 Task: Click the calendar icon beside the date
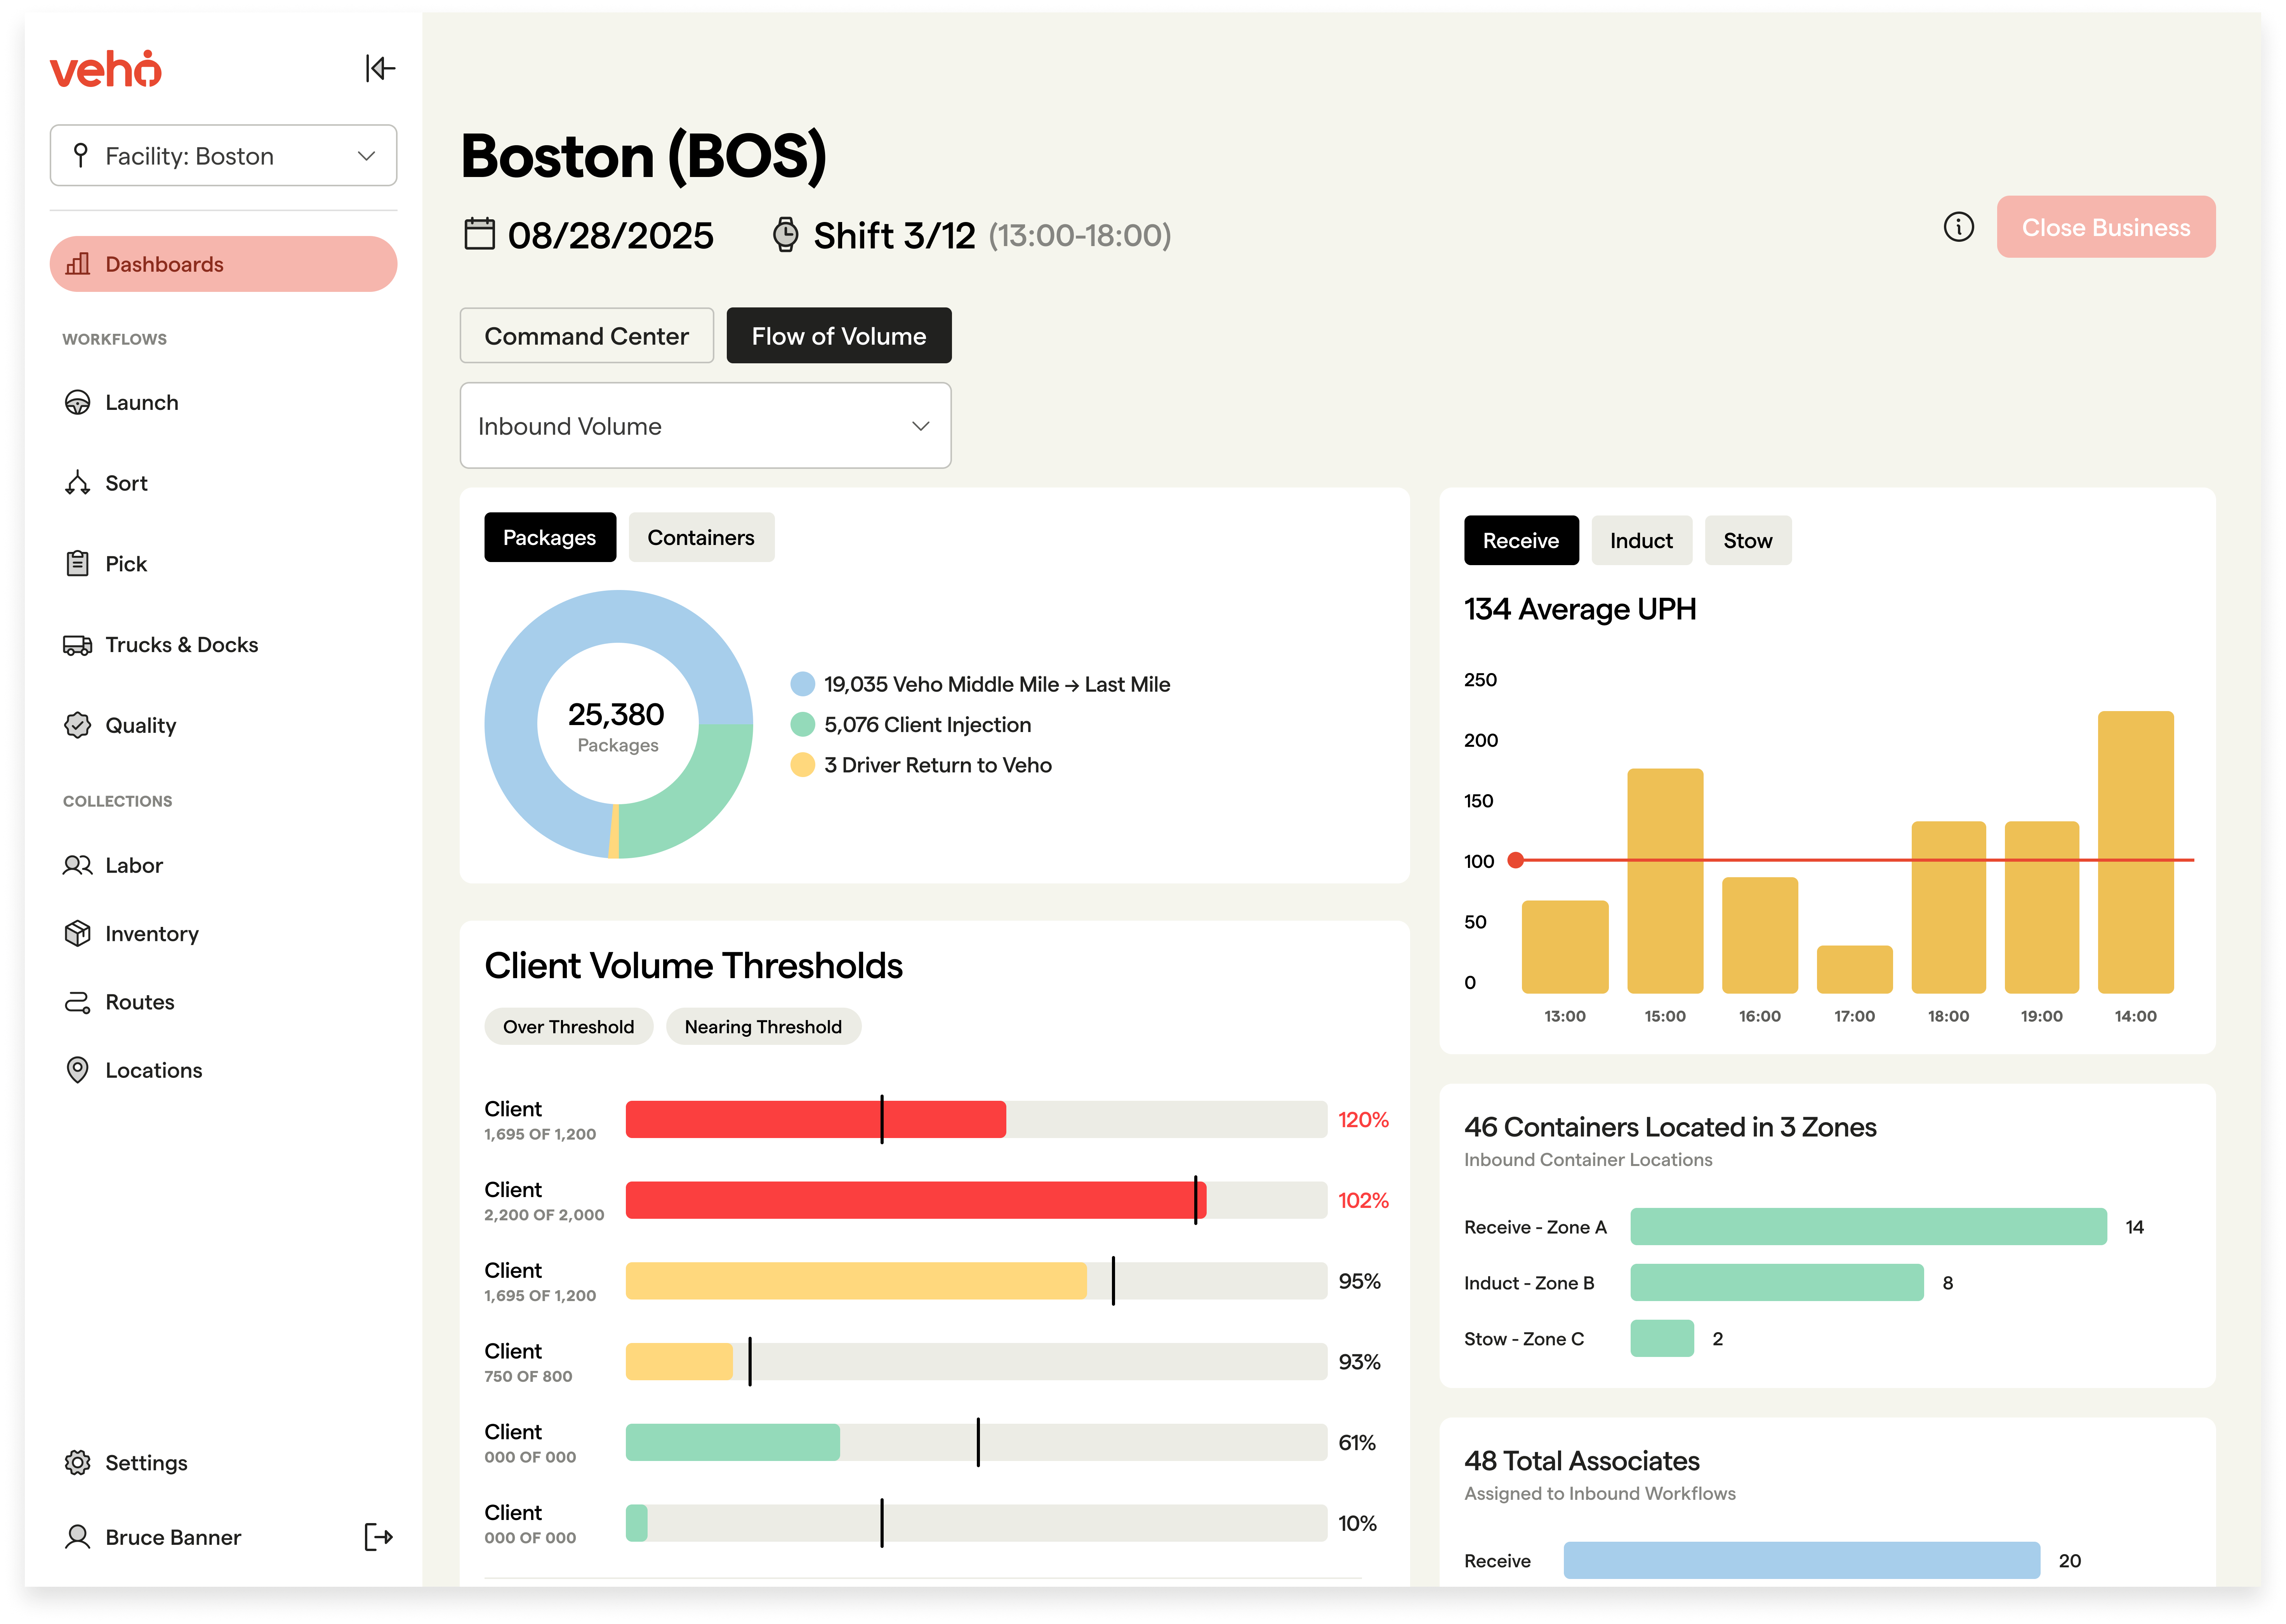click(479, 235)
